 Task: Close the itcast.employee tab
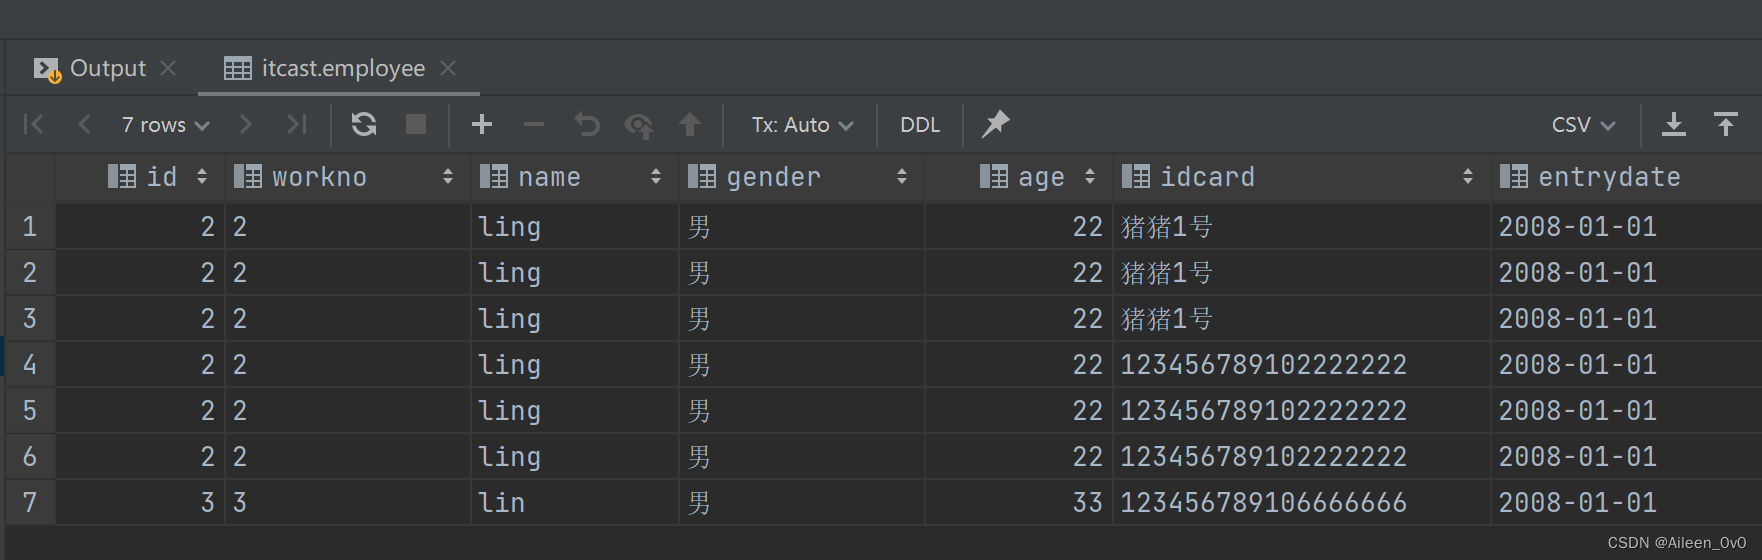pos(448,68)
